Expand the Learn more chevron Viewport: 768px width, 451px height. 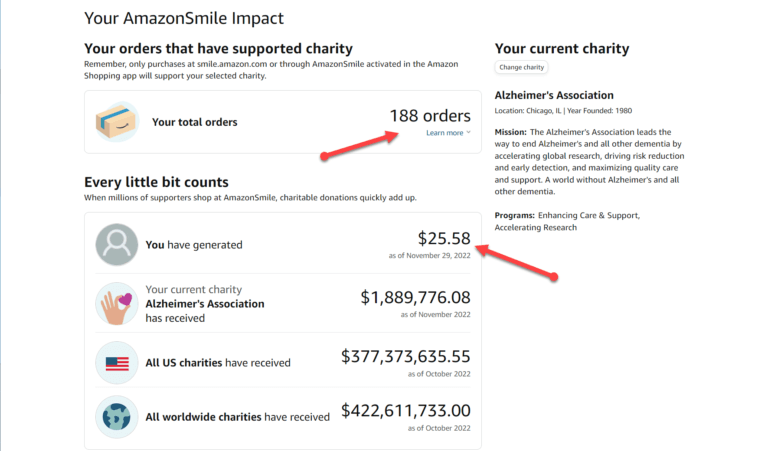pos(468,132)
